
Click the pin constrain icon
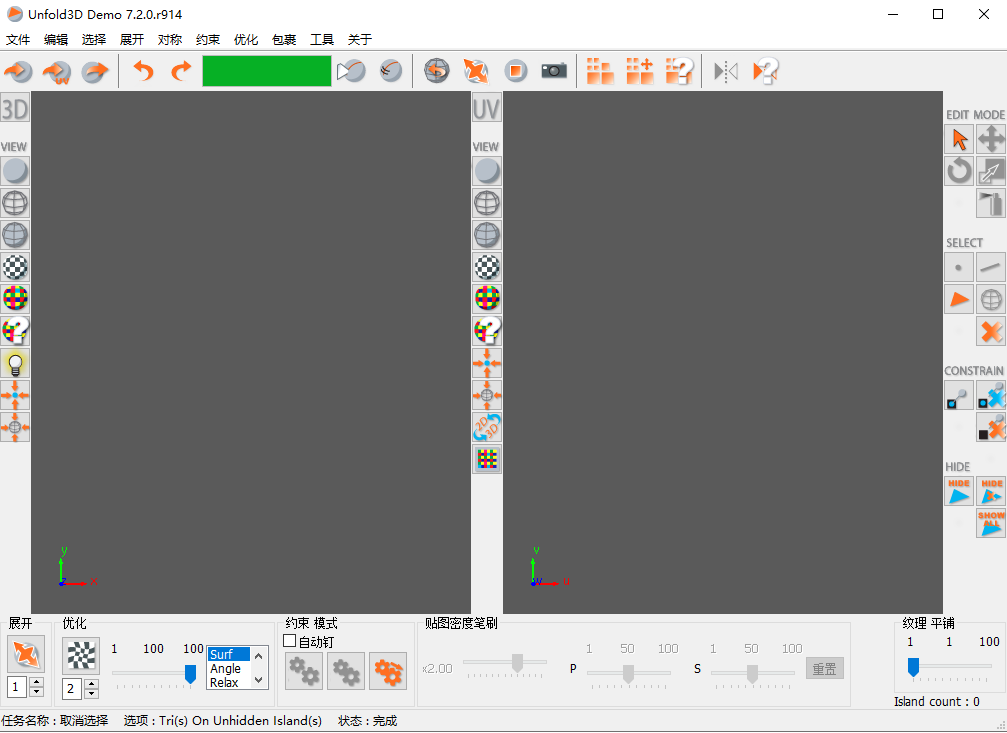point(959,396)
